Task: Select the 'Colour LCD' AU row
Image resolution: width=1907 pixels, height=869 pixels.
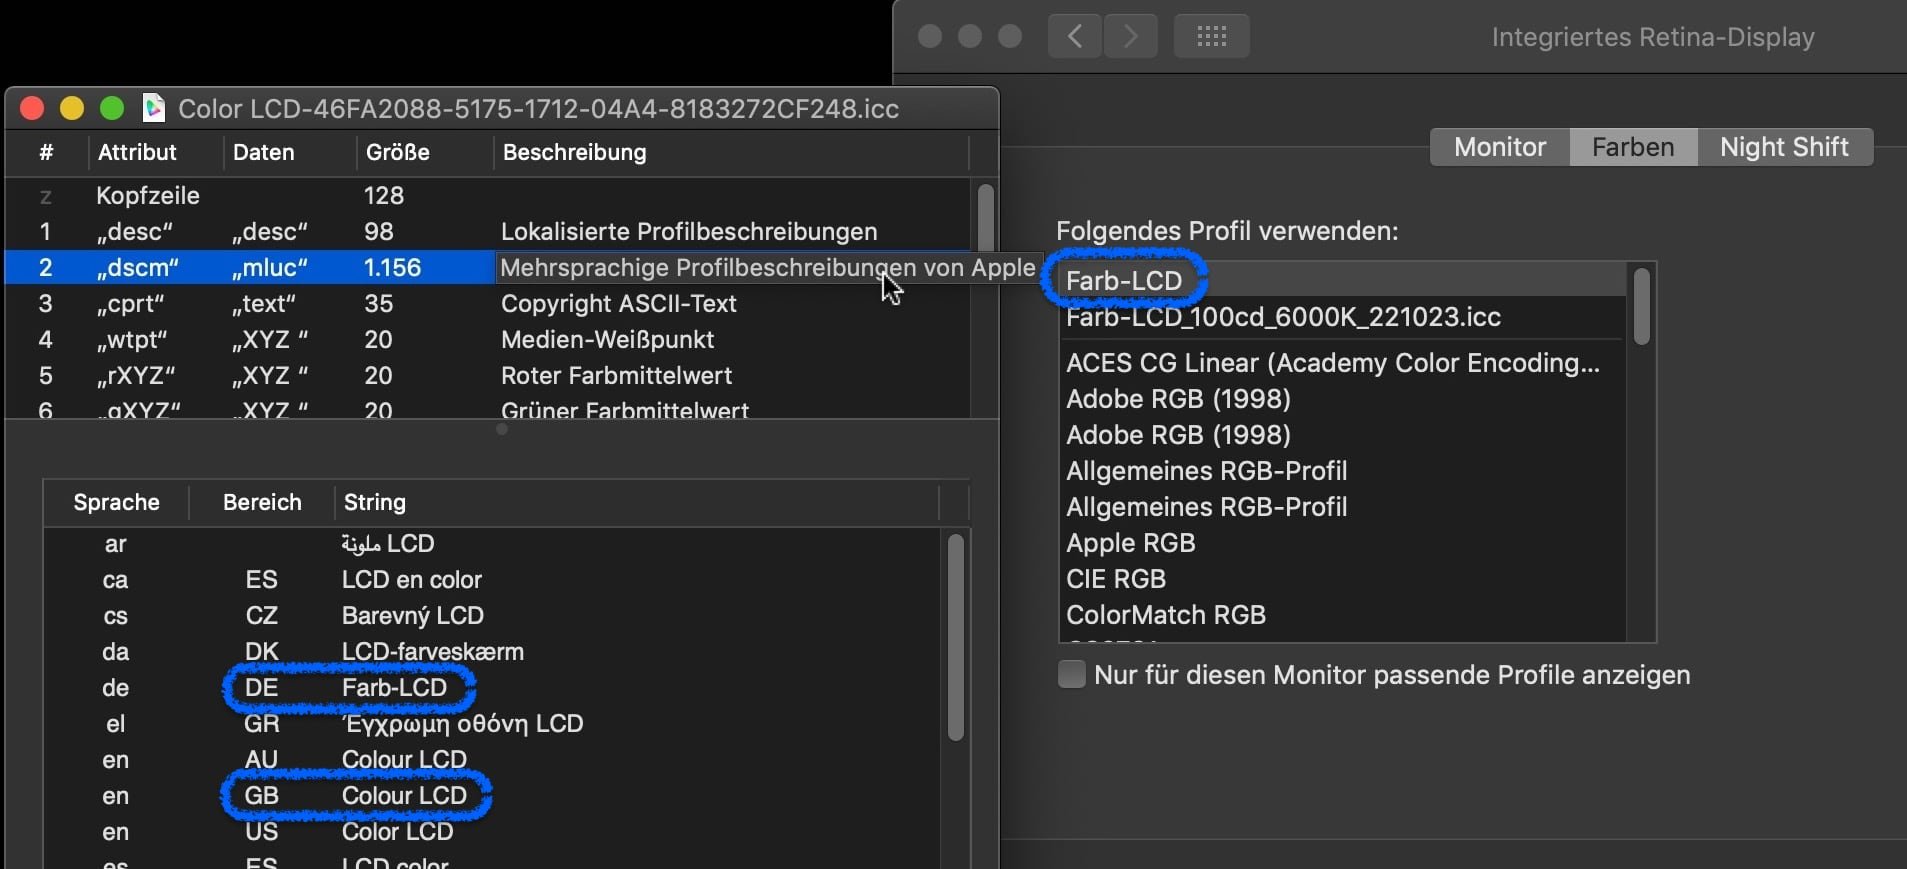Action: pyautogui.click(x=492, y=760)
